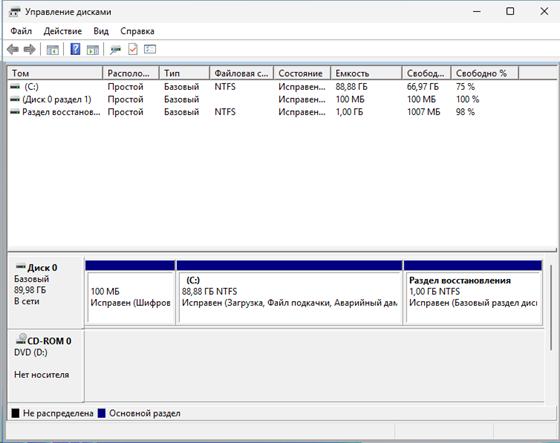Select the (C:) volume row
This screenshot has width=560, height=443.
click(281, 87)
